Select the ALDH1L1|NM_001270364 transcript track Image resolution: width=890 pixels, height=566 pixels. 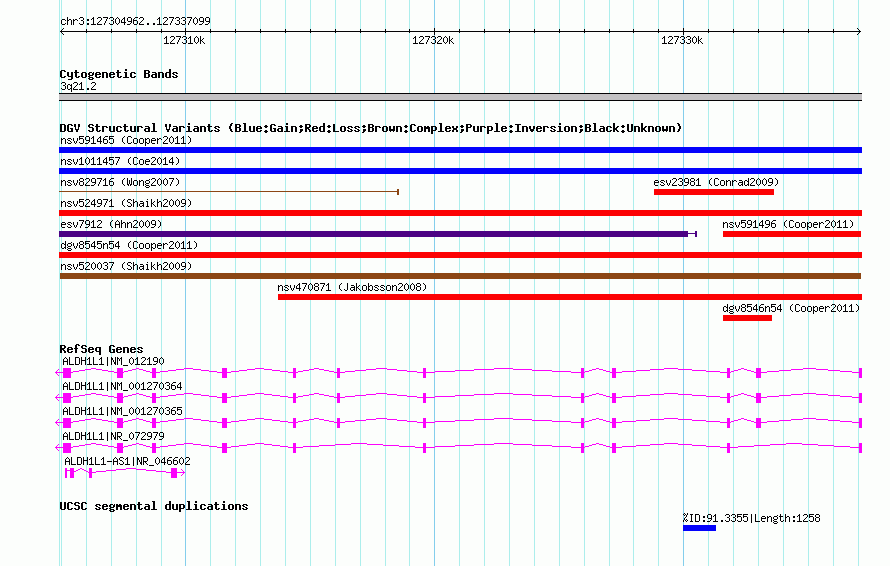pyautogui.click(x=459, y=397)
